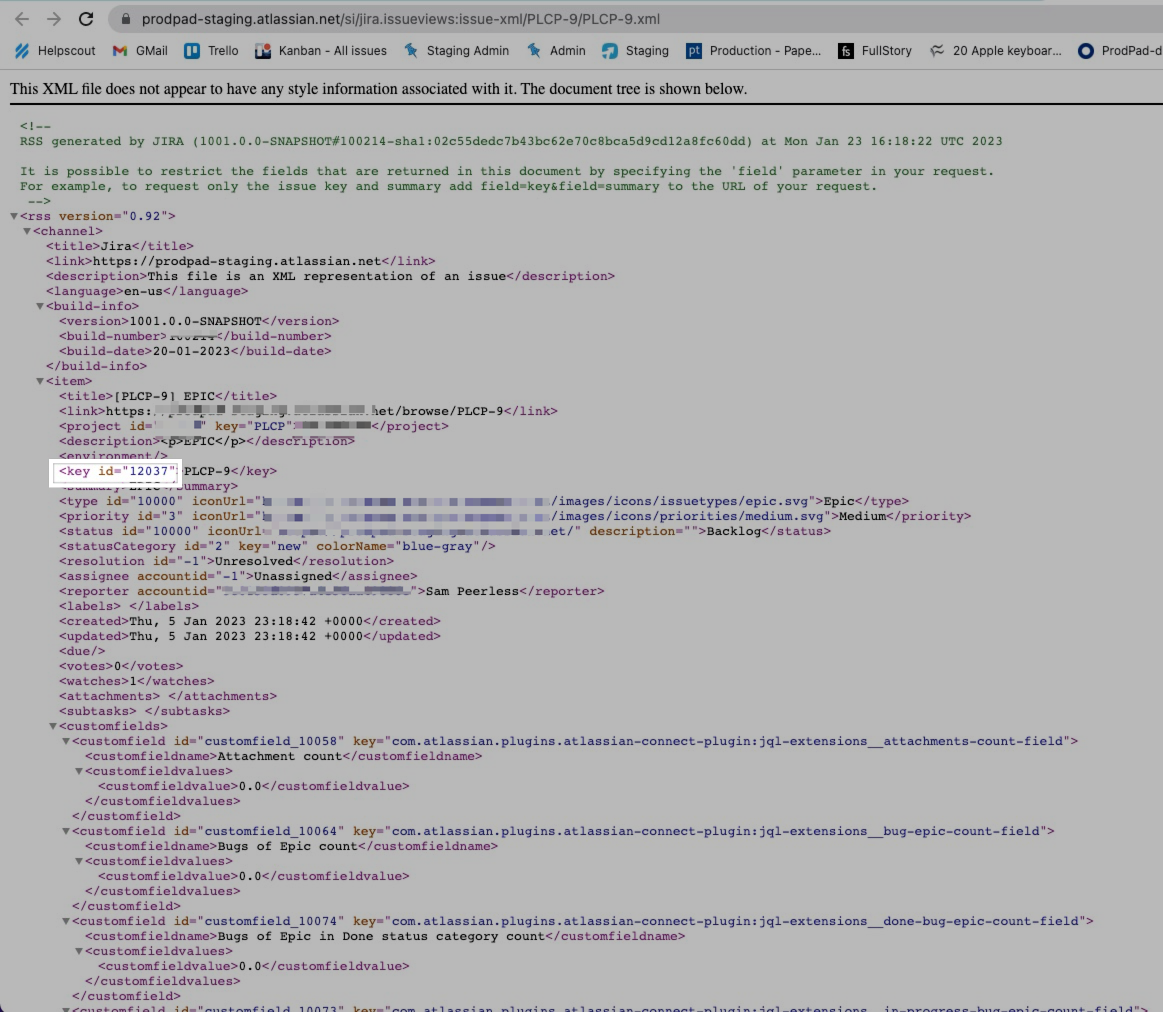Collapse the item node

pyautogui.click(x=40, y=381)
